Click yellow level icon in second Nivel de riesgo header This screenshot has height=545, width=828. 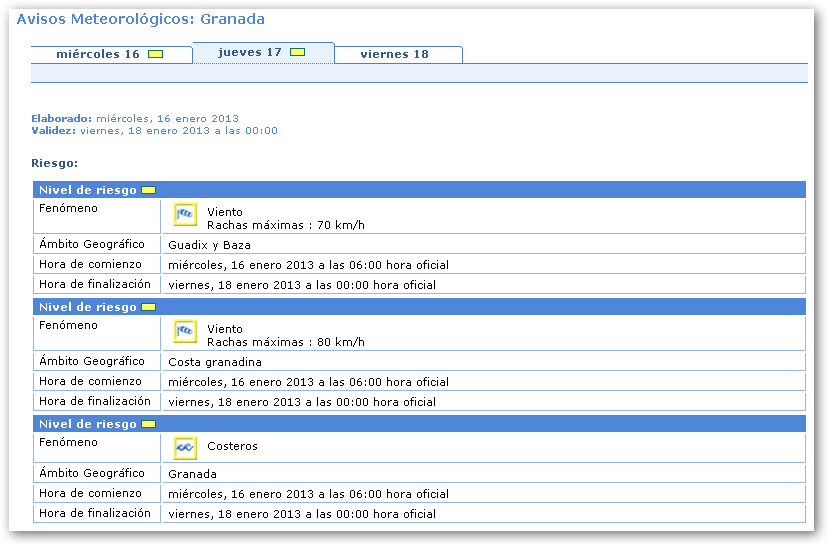click(149, 307)
